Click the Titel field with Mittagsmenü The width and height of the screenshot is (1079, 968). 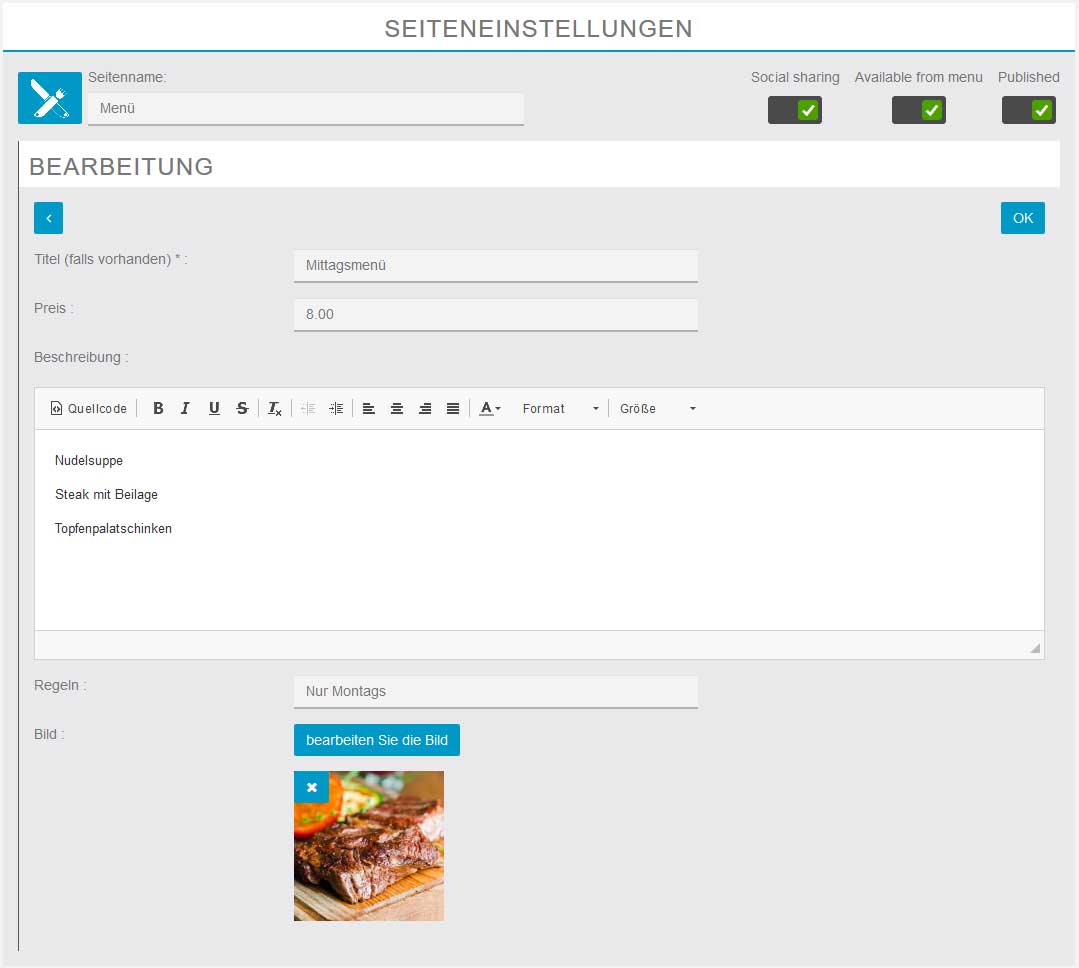click(495, 266)
